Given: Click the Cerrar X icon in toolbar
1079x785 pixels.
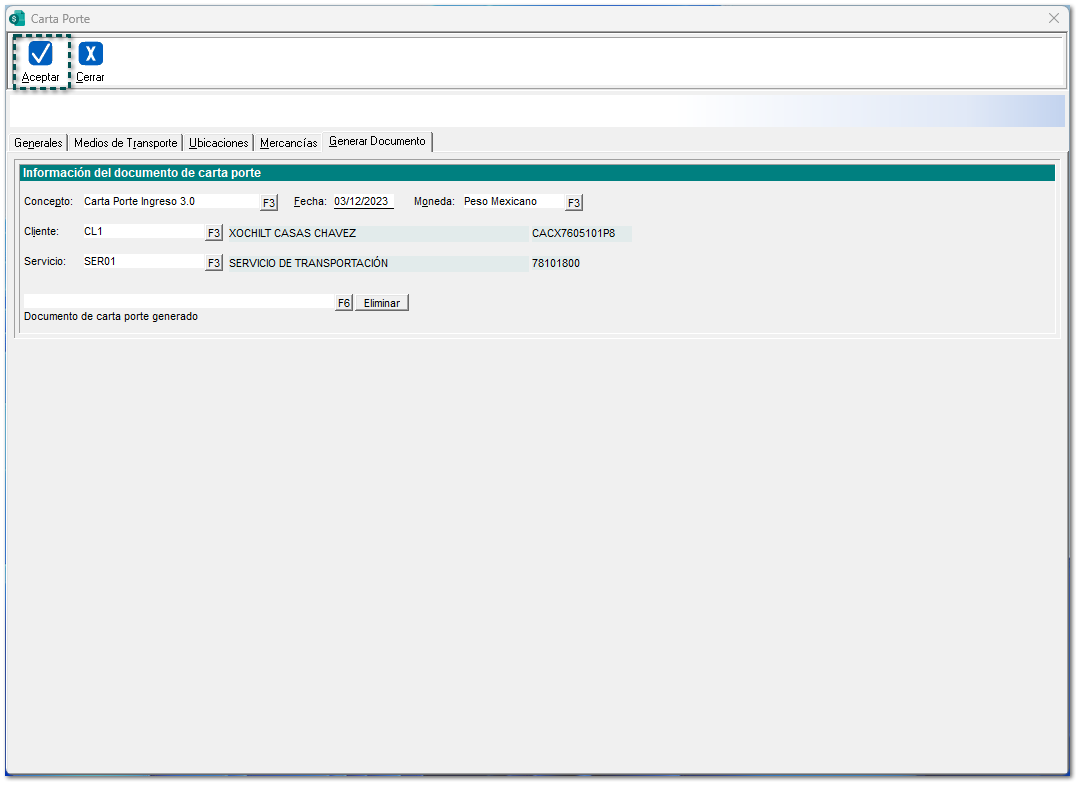Looking at the screenshot, I should [91, 54].
